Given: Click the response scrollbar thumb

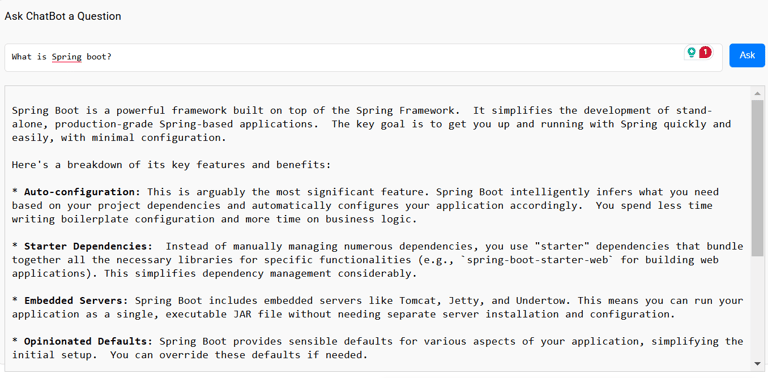Looking at the screenshot, I should click(x=757, y=177).
